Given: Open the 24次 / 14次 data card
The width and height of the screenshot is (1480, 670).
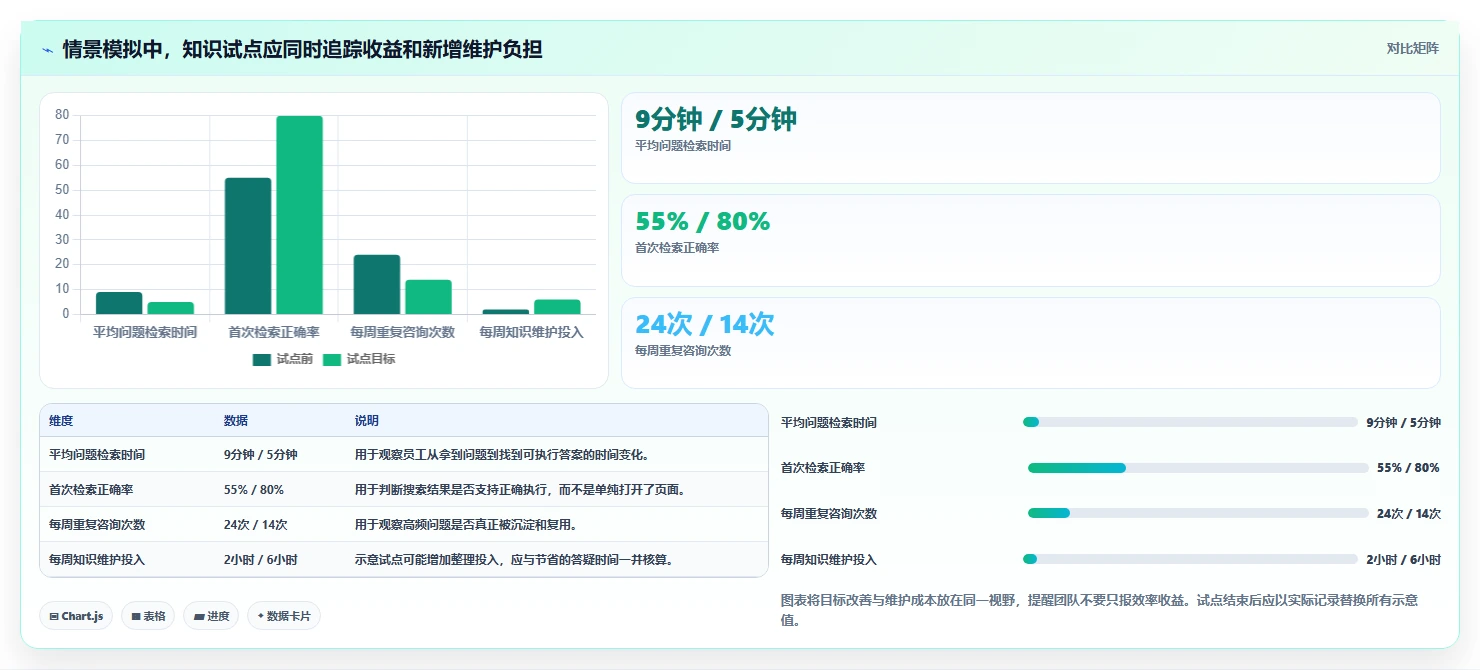Looking at the screenshot, I should click(x=1031, y=343).
